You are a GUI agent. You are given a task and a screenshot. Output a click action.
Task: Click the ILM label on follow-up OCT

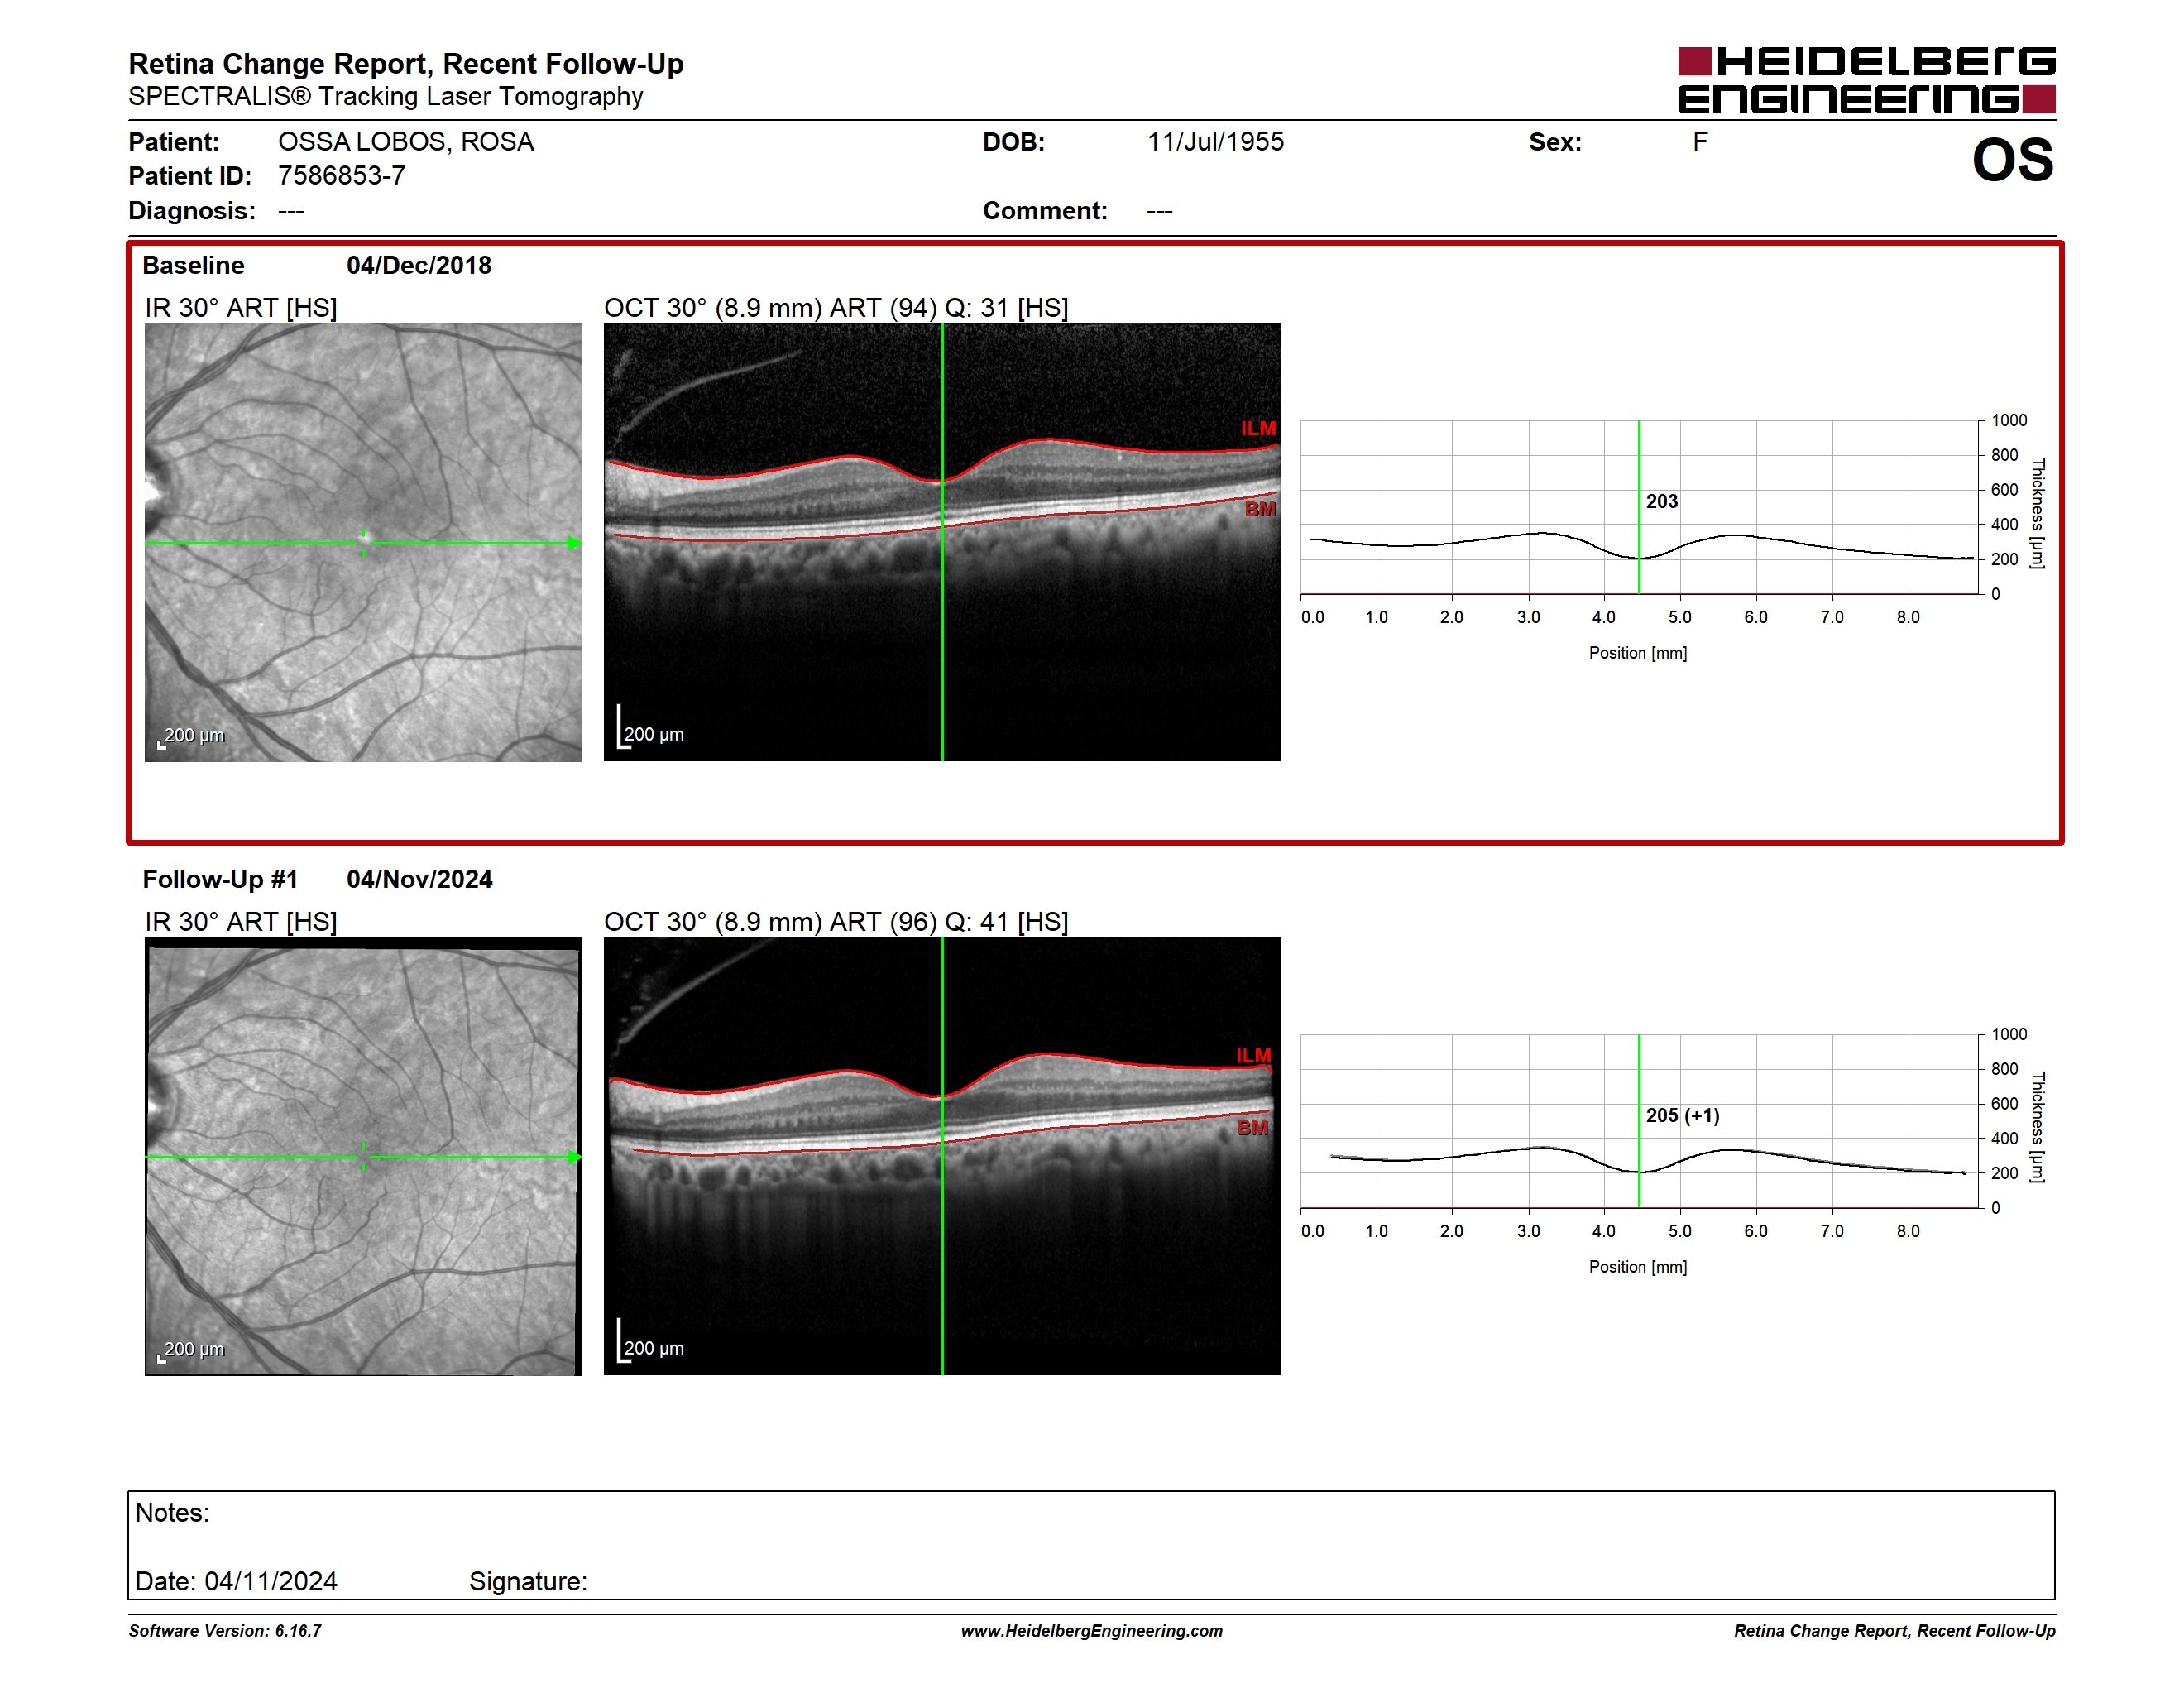point(1253,1055)
